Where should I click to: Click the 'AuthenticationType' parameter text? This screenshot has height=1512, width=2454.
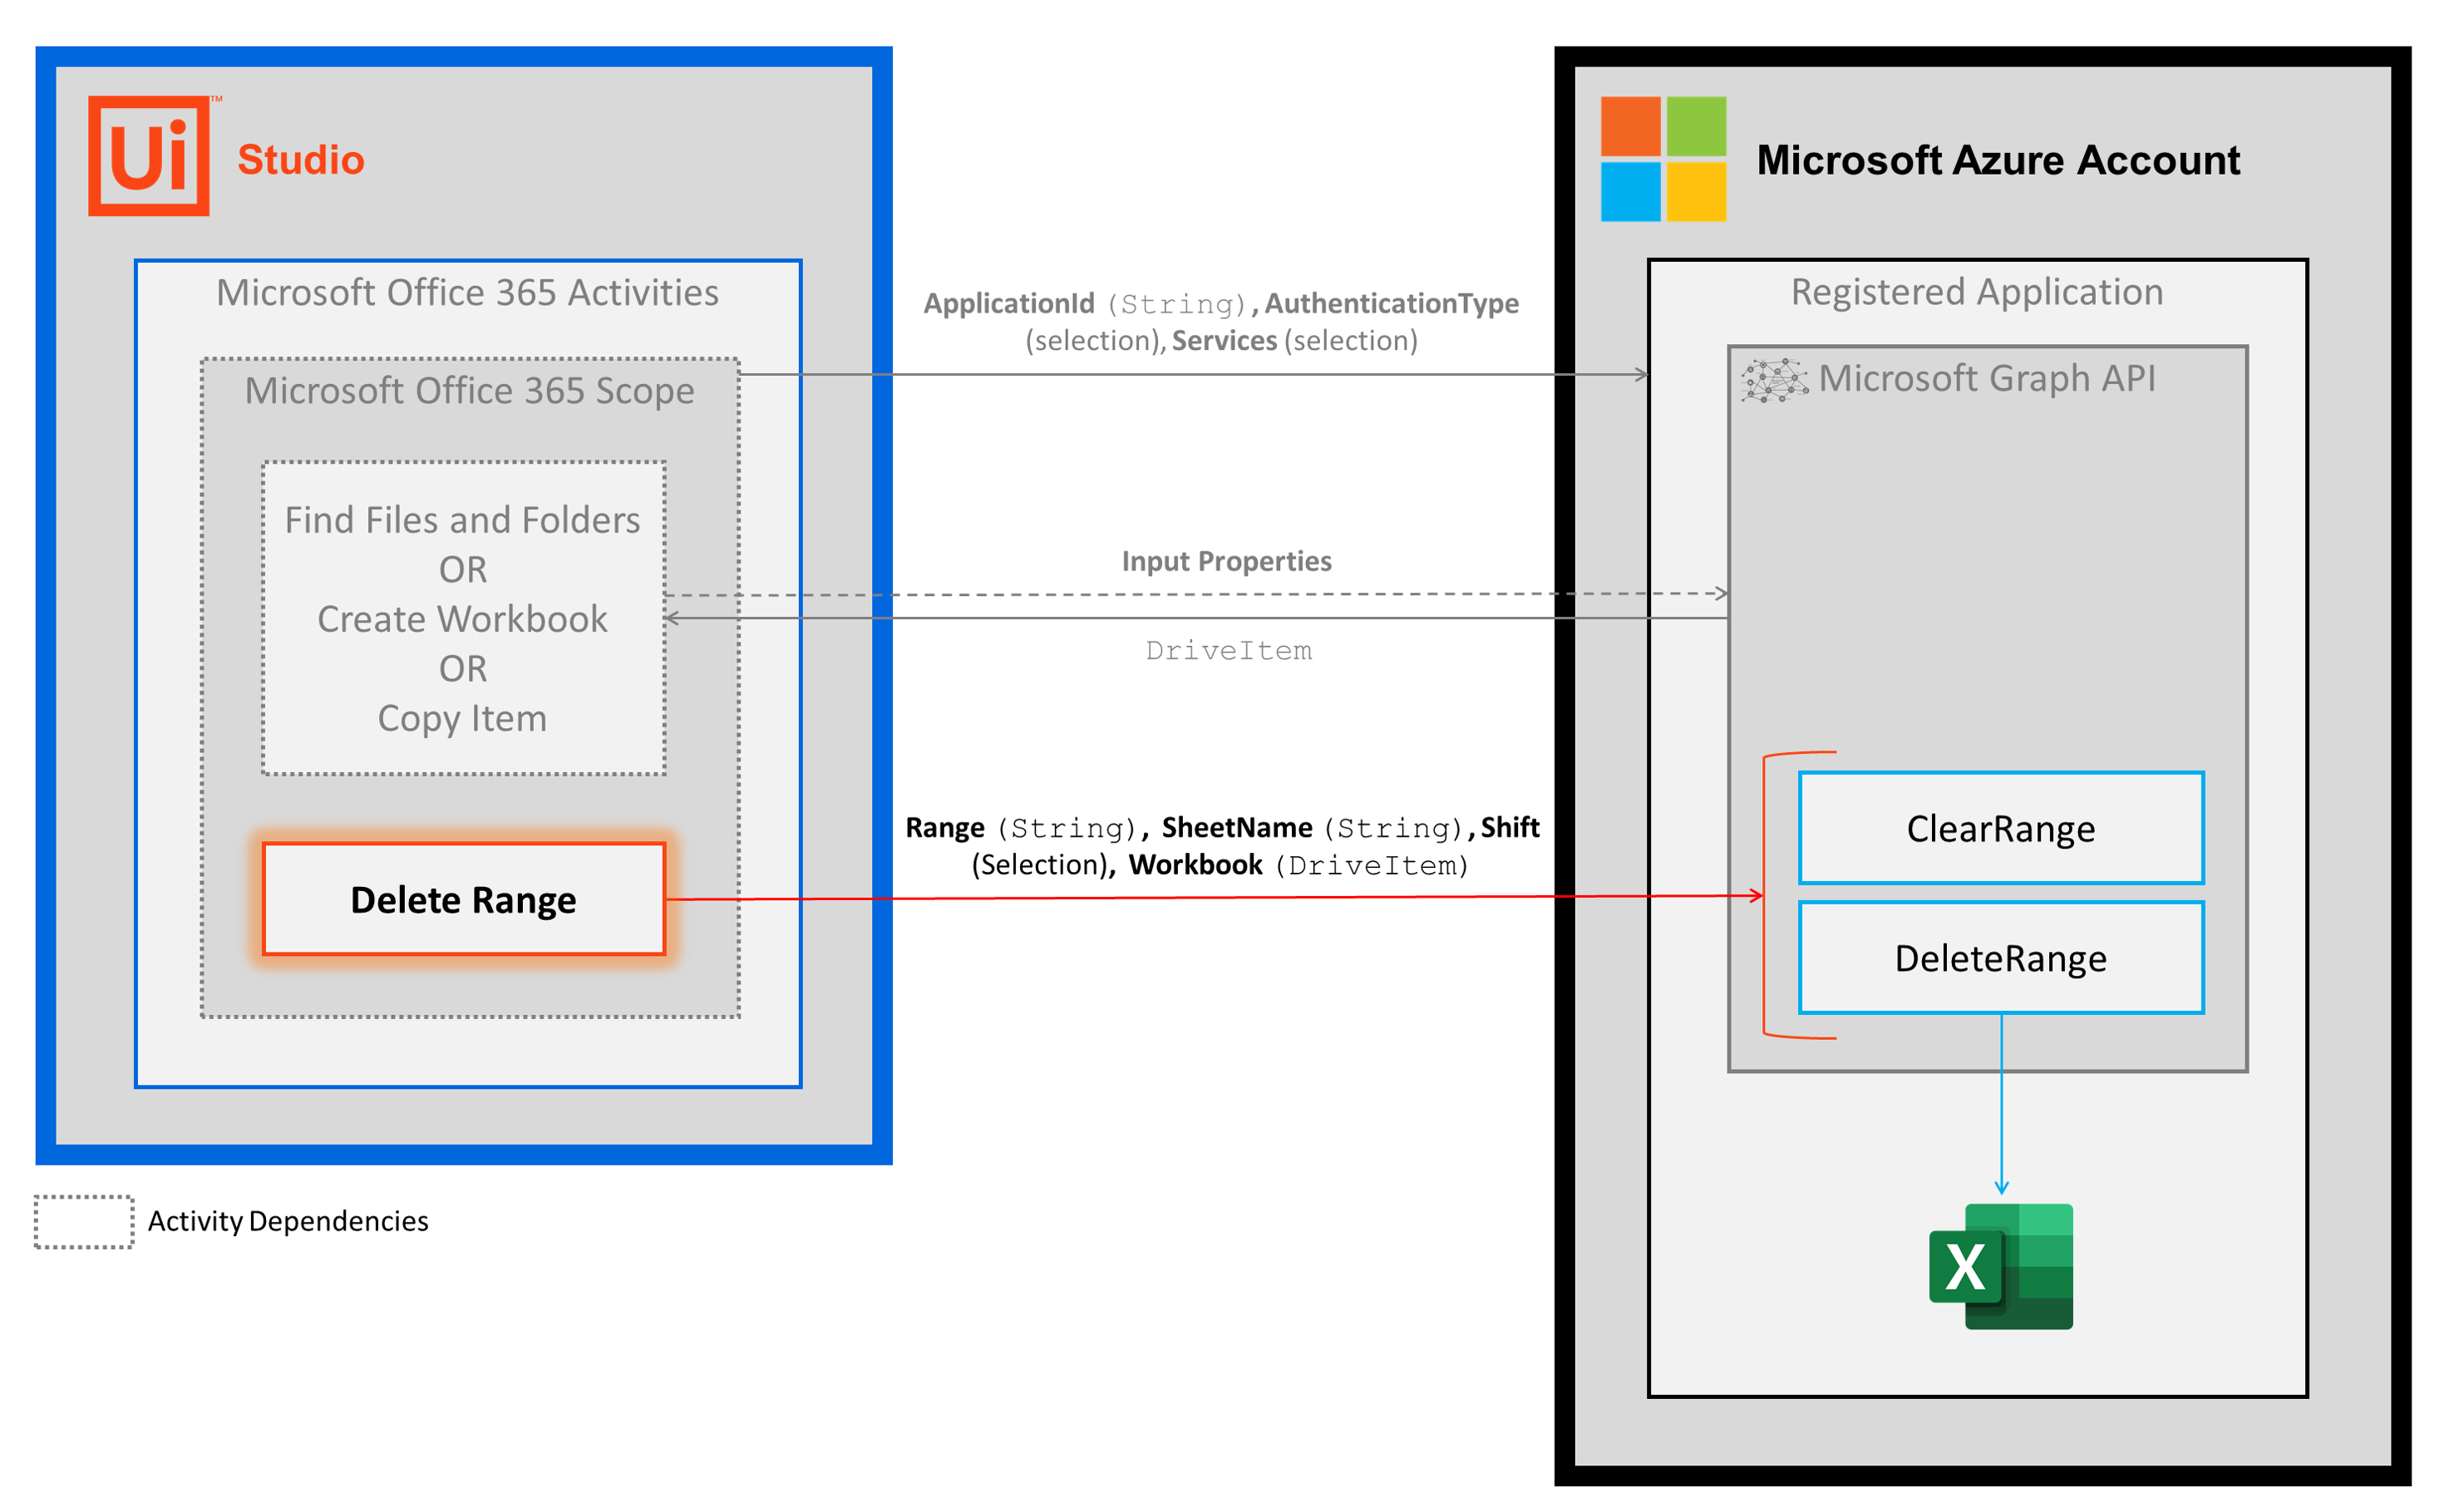1392,303
